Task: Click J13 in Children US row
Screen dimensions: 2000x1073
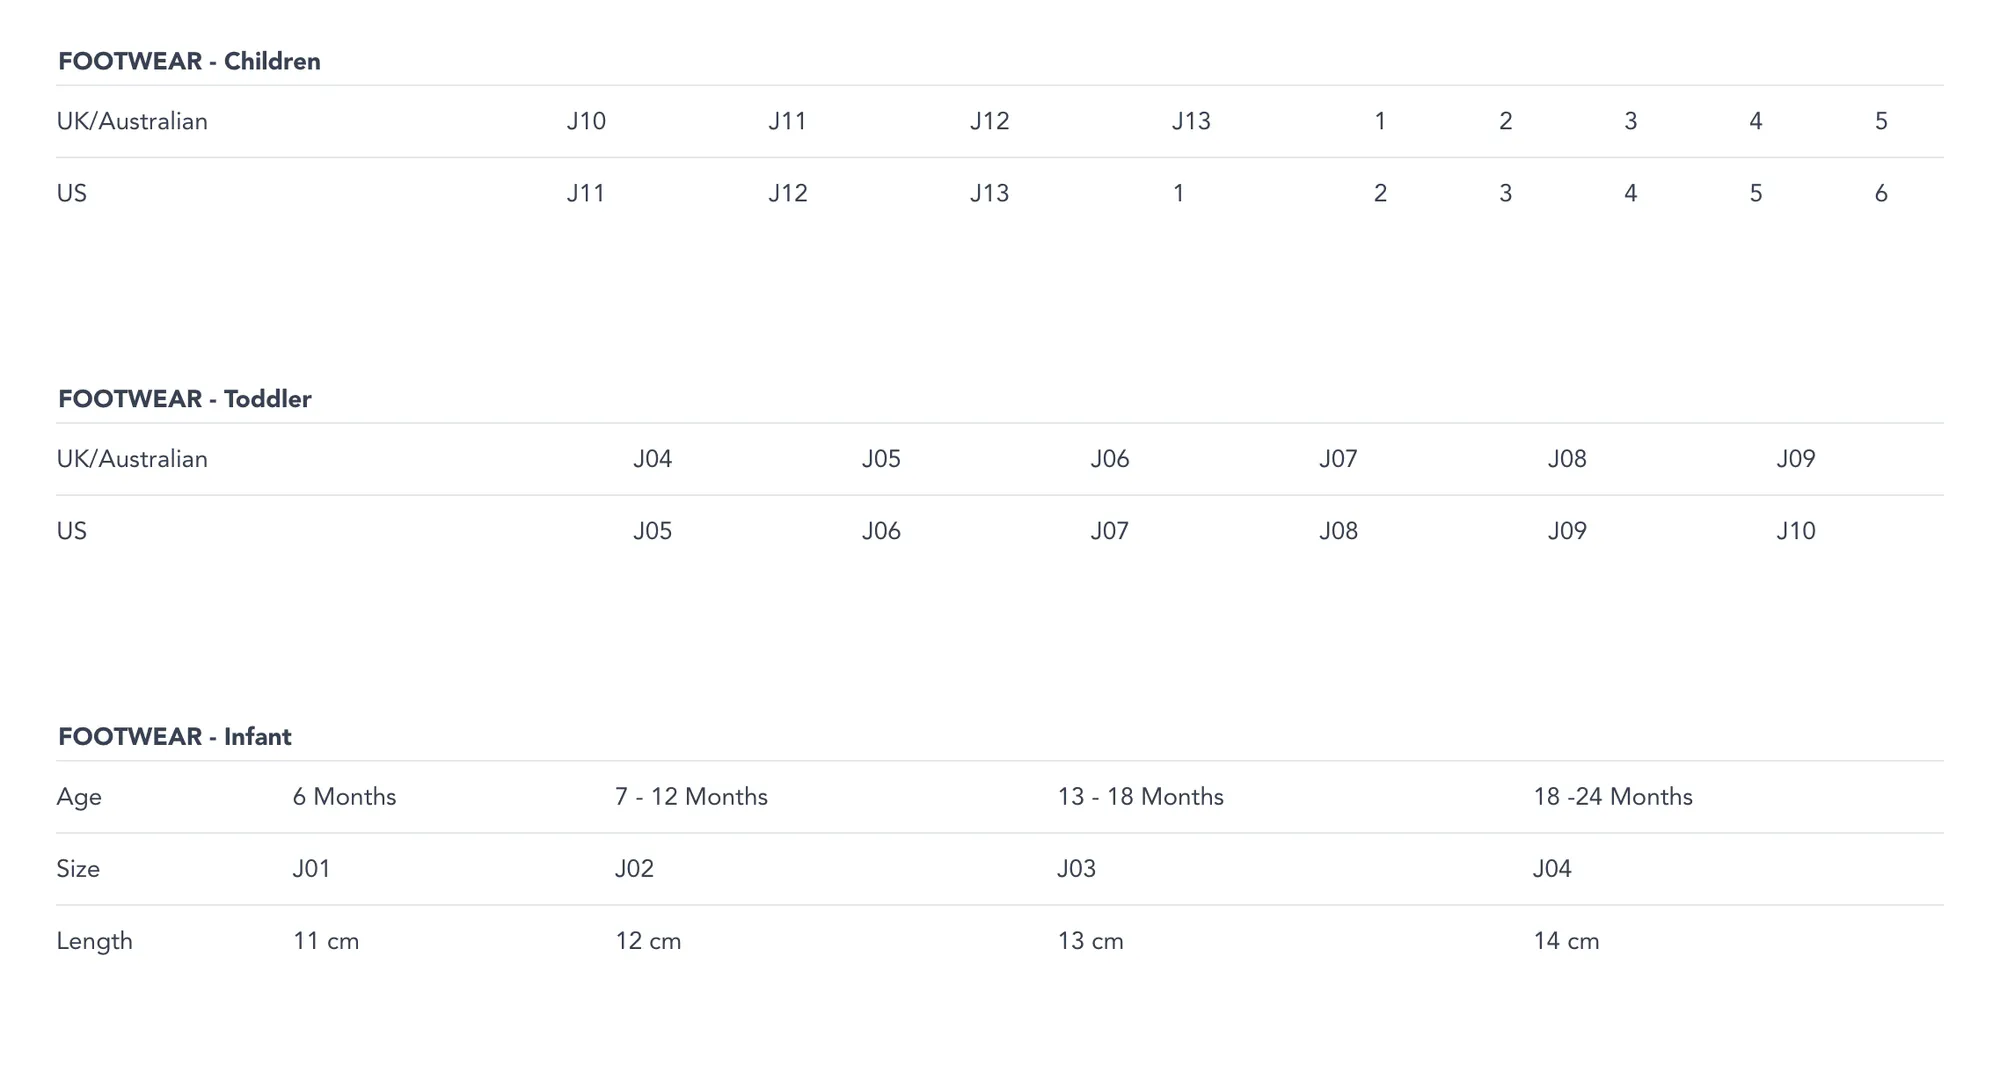Action: [x=989, y=193]
